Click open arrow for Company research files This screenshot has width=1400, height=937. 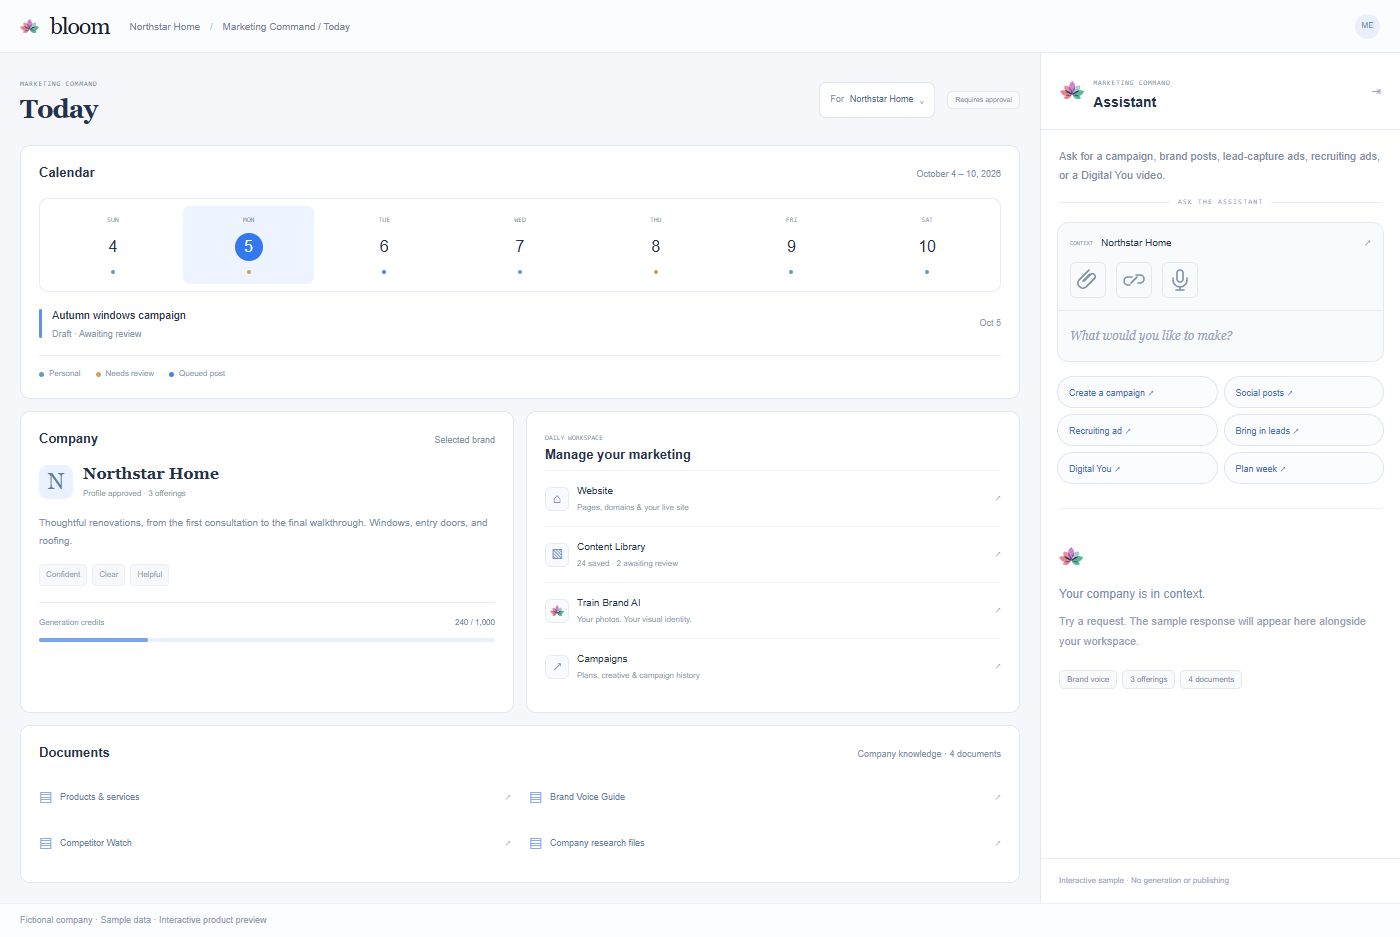(x=997, y=843)
